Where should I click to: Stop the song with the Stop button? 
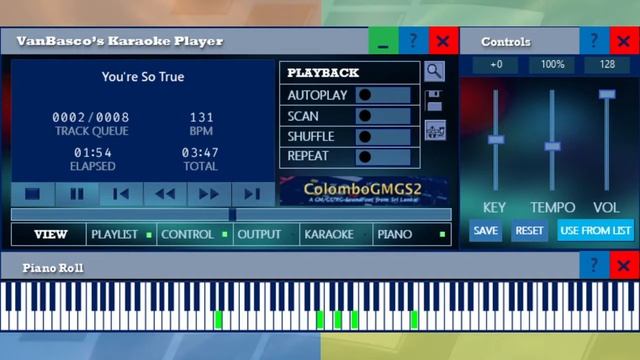pyautogui.click(x=33, y=193)
